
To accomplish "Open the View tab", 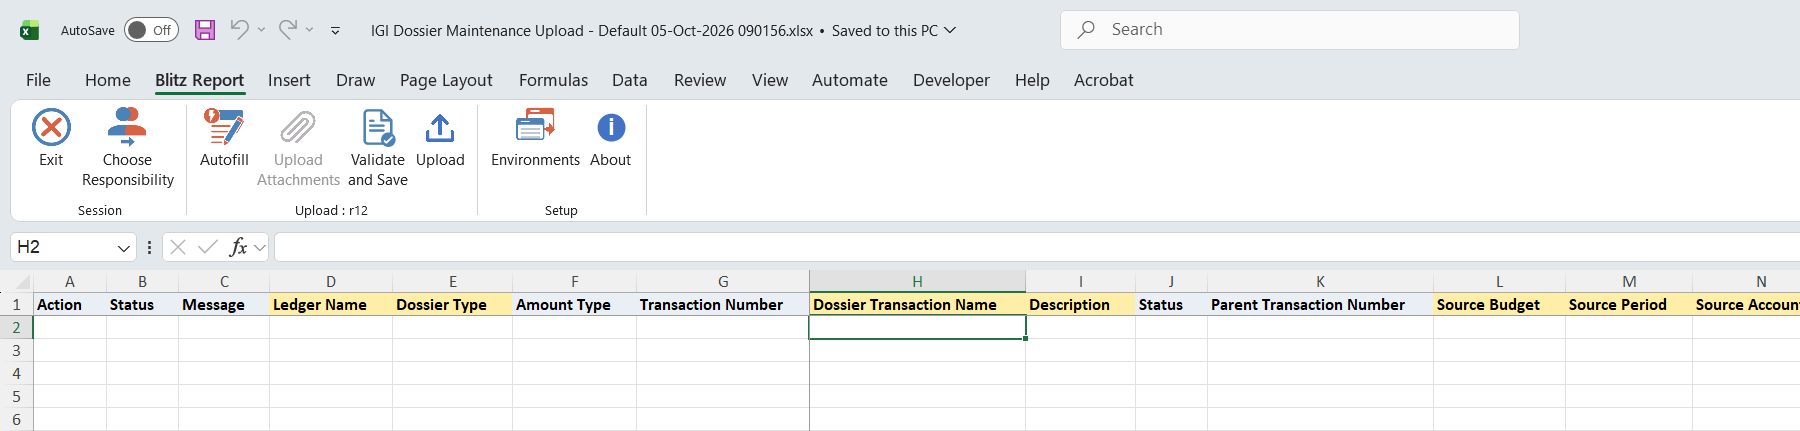I will click(770, 80).
